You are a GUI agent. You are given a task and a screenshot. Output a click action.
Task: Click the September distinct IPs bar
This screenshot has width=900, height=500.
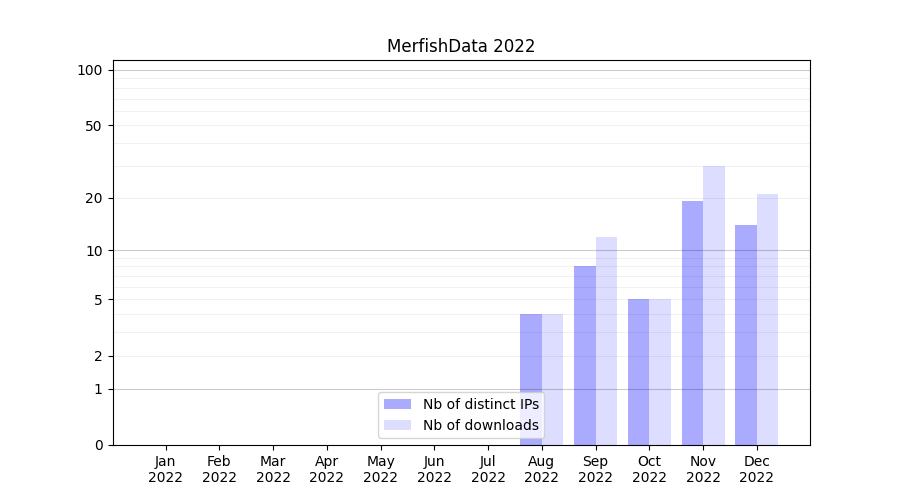(x=585, y=355)
